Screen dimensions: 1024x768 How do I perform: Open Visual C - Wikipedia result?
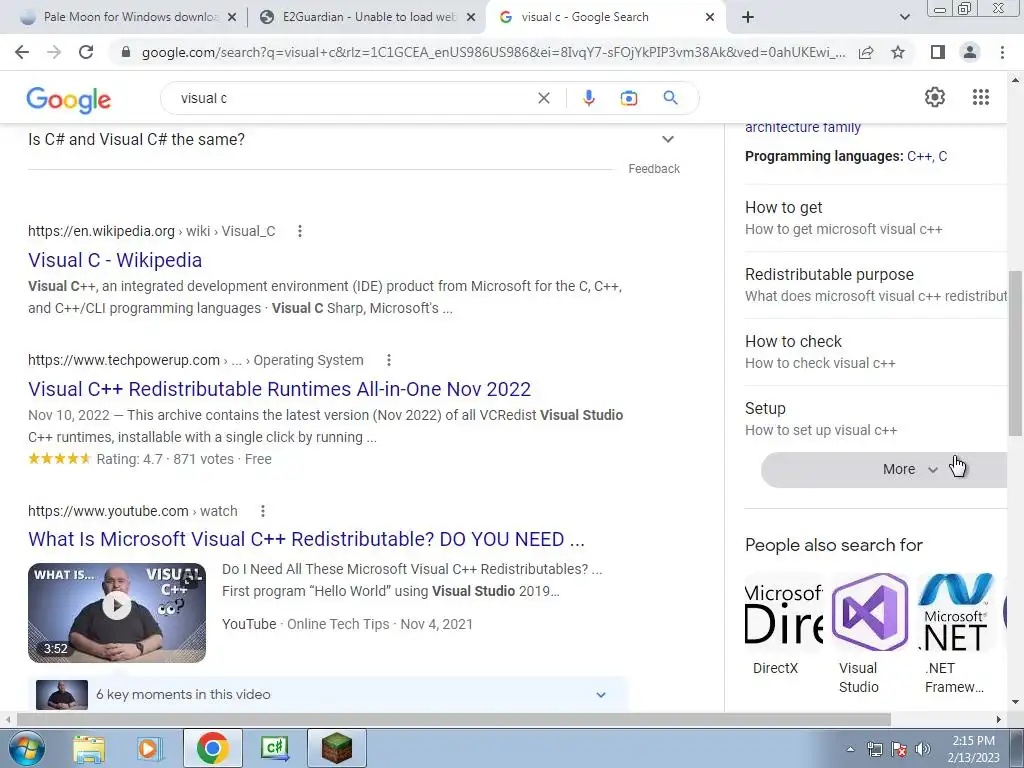point(115,260)
